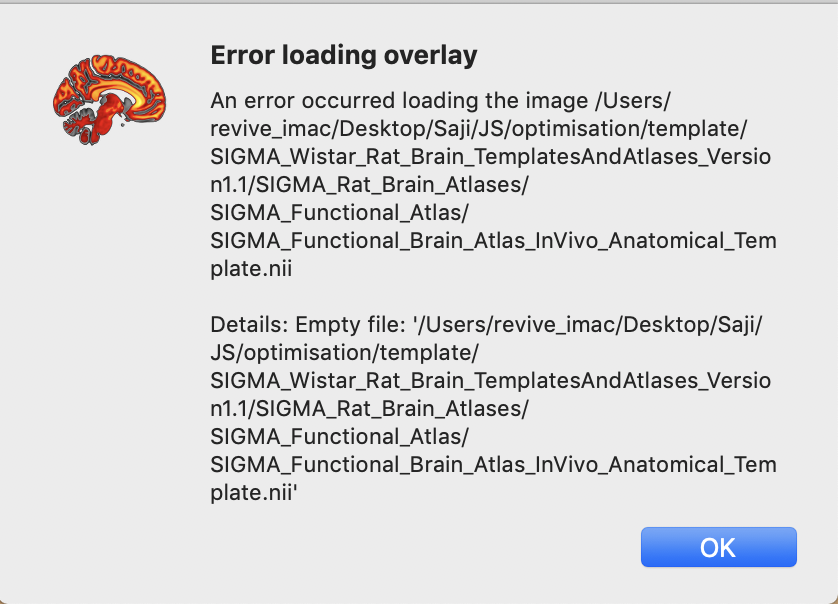Image resolution: width=838 pixels, height=604 pixels.
Task: Click the first message's "n1.1/SIGMA_Rat_Brain_Atlases/" line
Action: pos(369,186)
